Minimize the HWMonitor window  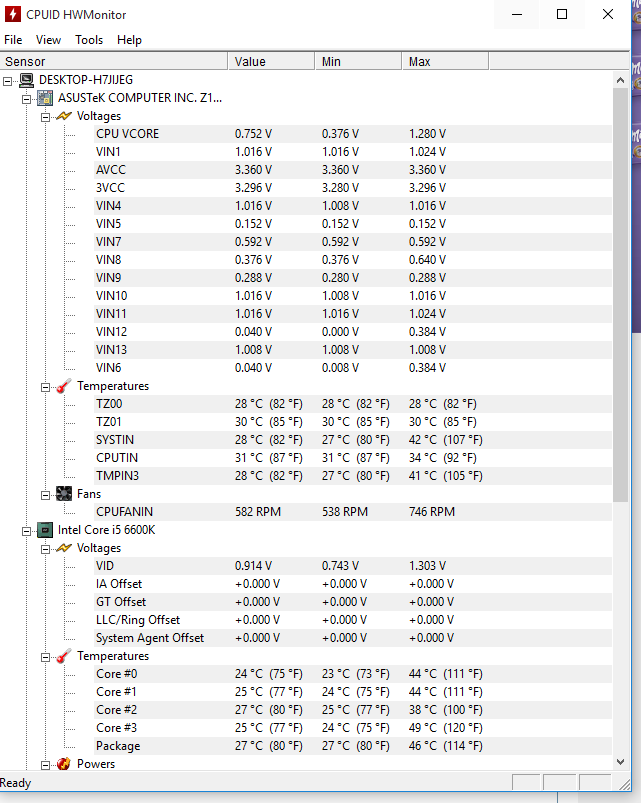tap(517, 14)
